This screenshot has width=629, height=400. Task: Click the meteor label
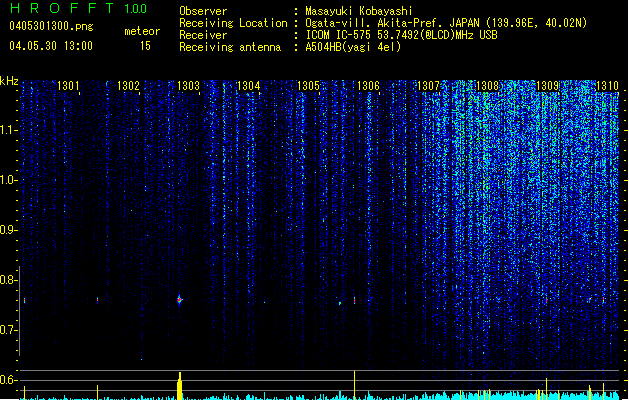coord(142,31)
